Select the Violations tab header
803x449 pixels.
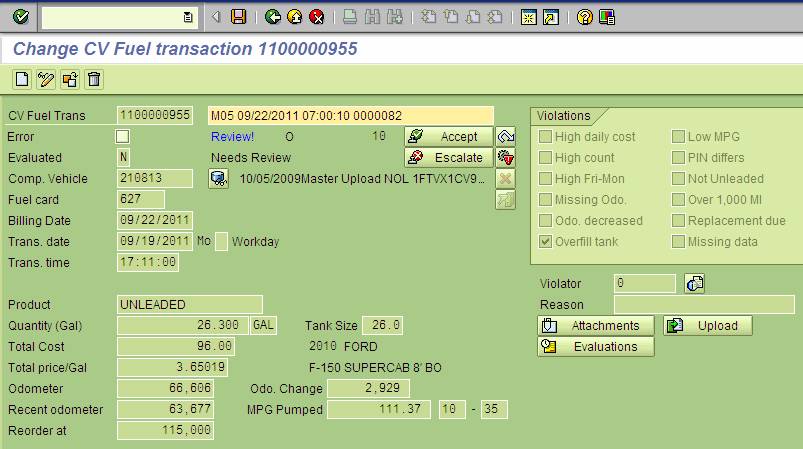click(564, 116)
